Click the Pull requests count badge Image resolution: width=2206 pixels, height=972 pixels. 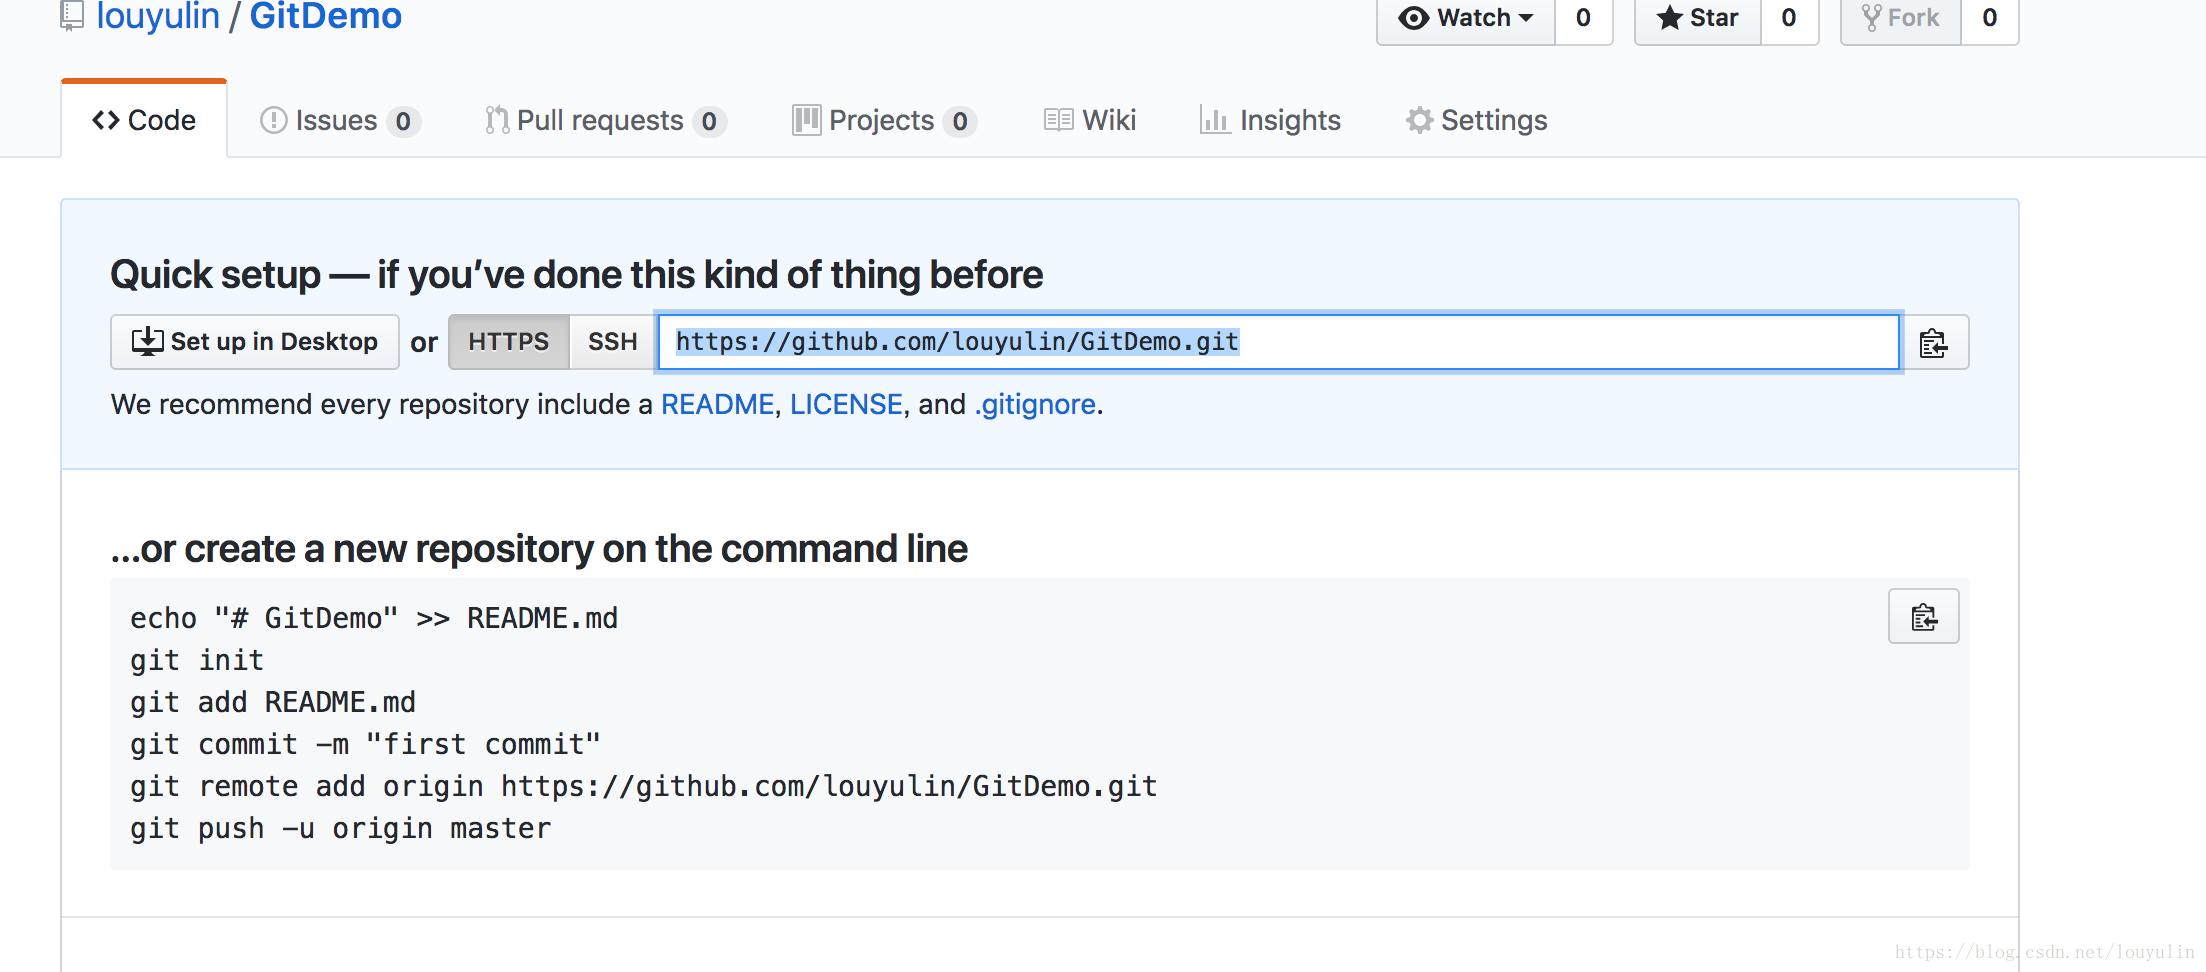(x=709, y=121)
